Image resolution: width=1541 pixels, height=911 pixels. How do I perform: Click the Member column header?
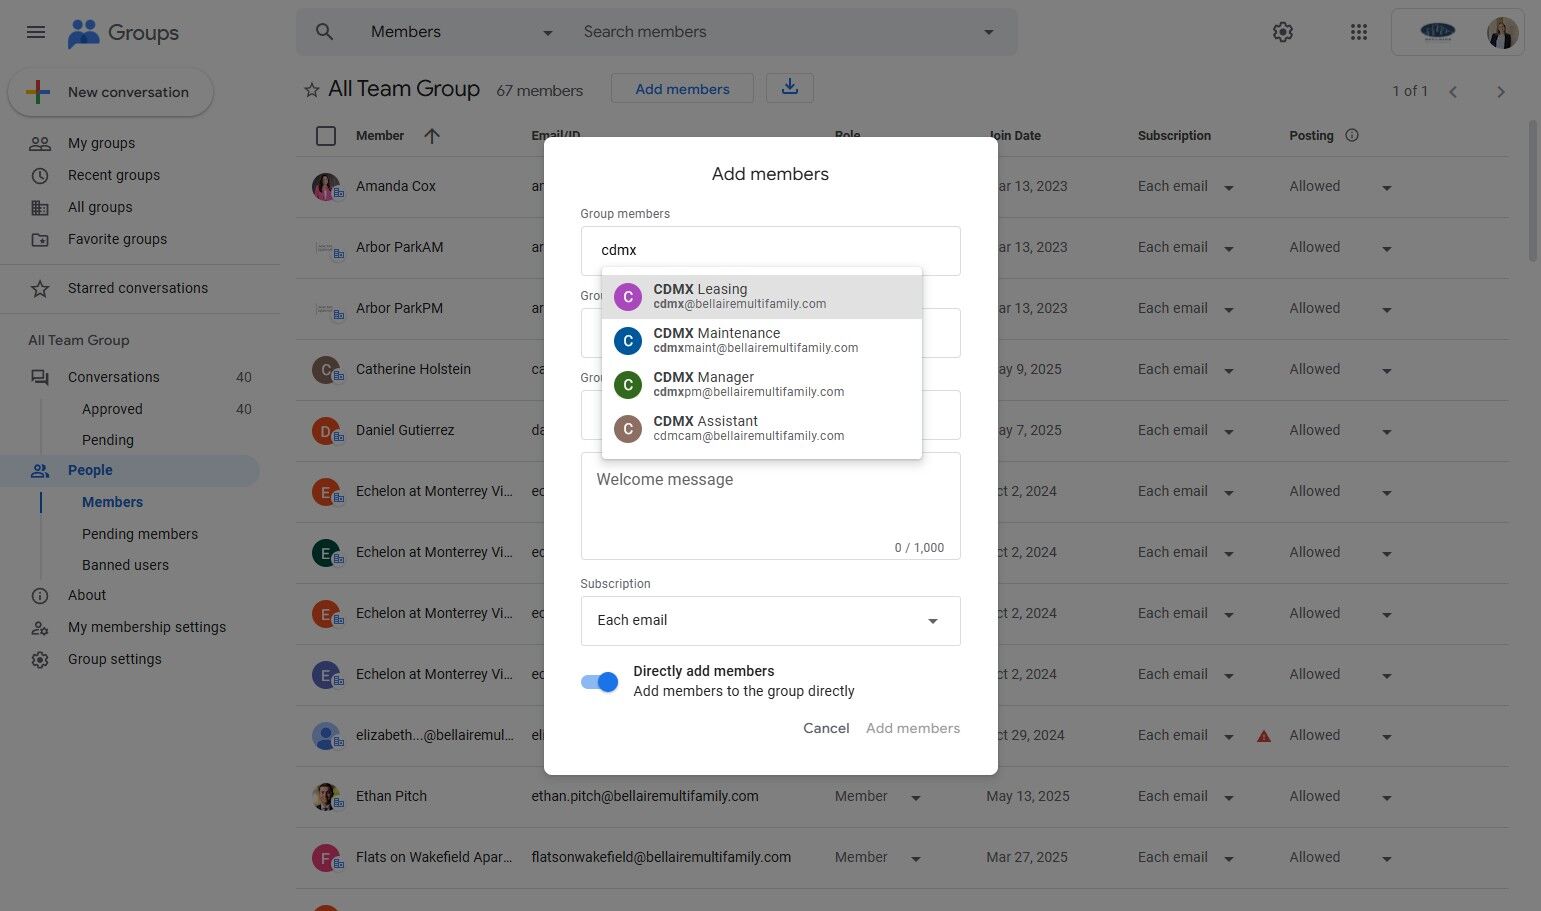[380, 136]
